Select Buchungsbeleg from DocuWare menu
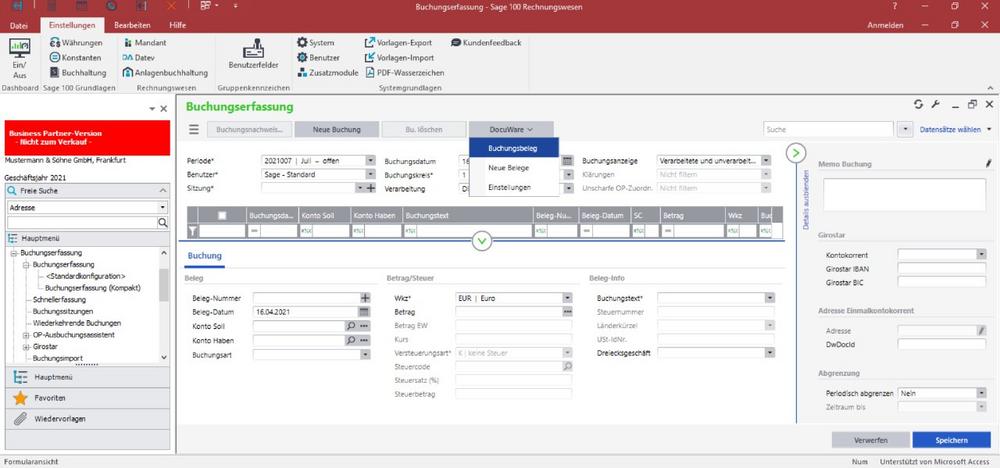Image resolution: width=1000 pixels, height=468 pixels. (513, 148)
